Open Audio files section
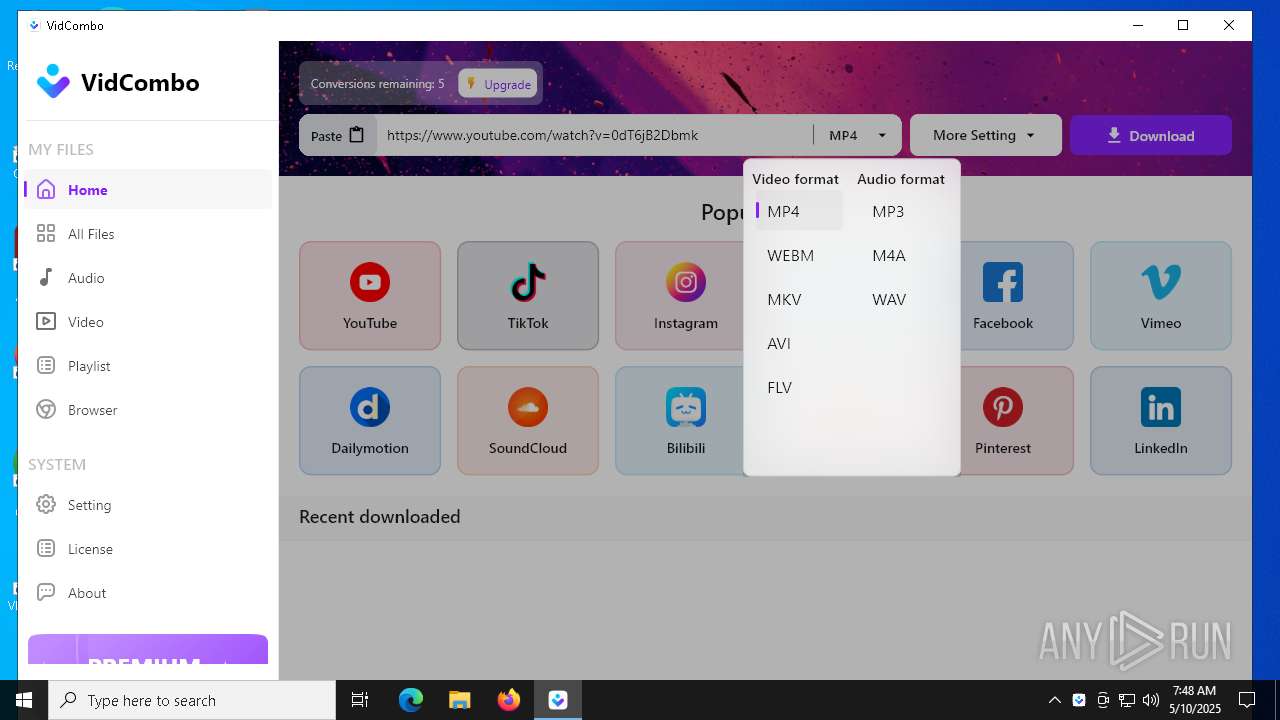 [x=148, y=278]
